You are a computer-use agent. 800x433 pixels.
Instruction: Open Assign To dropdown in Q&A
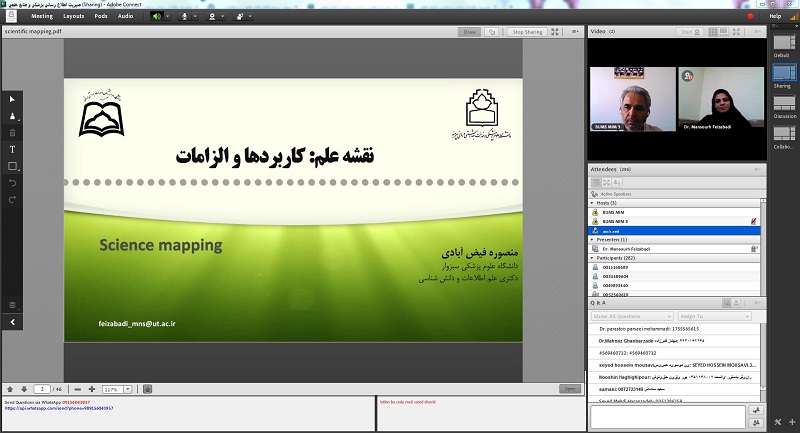coord(714,316)
